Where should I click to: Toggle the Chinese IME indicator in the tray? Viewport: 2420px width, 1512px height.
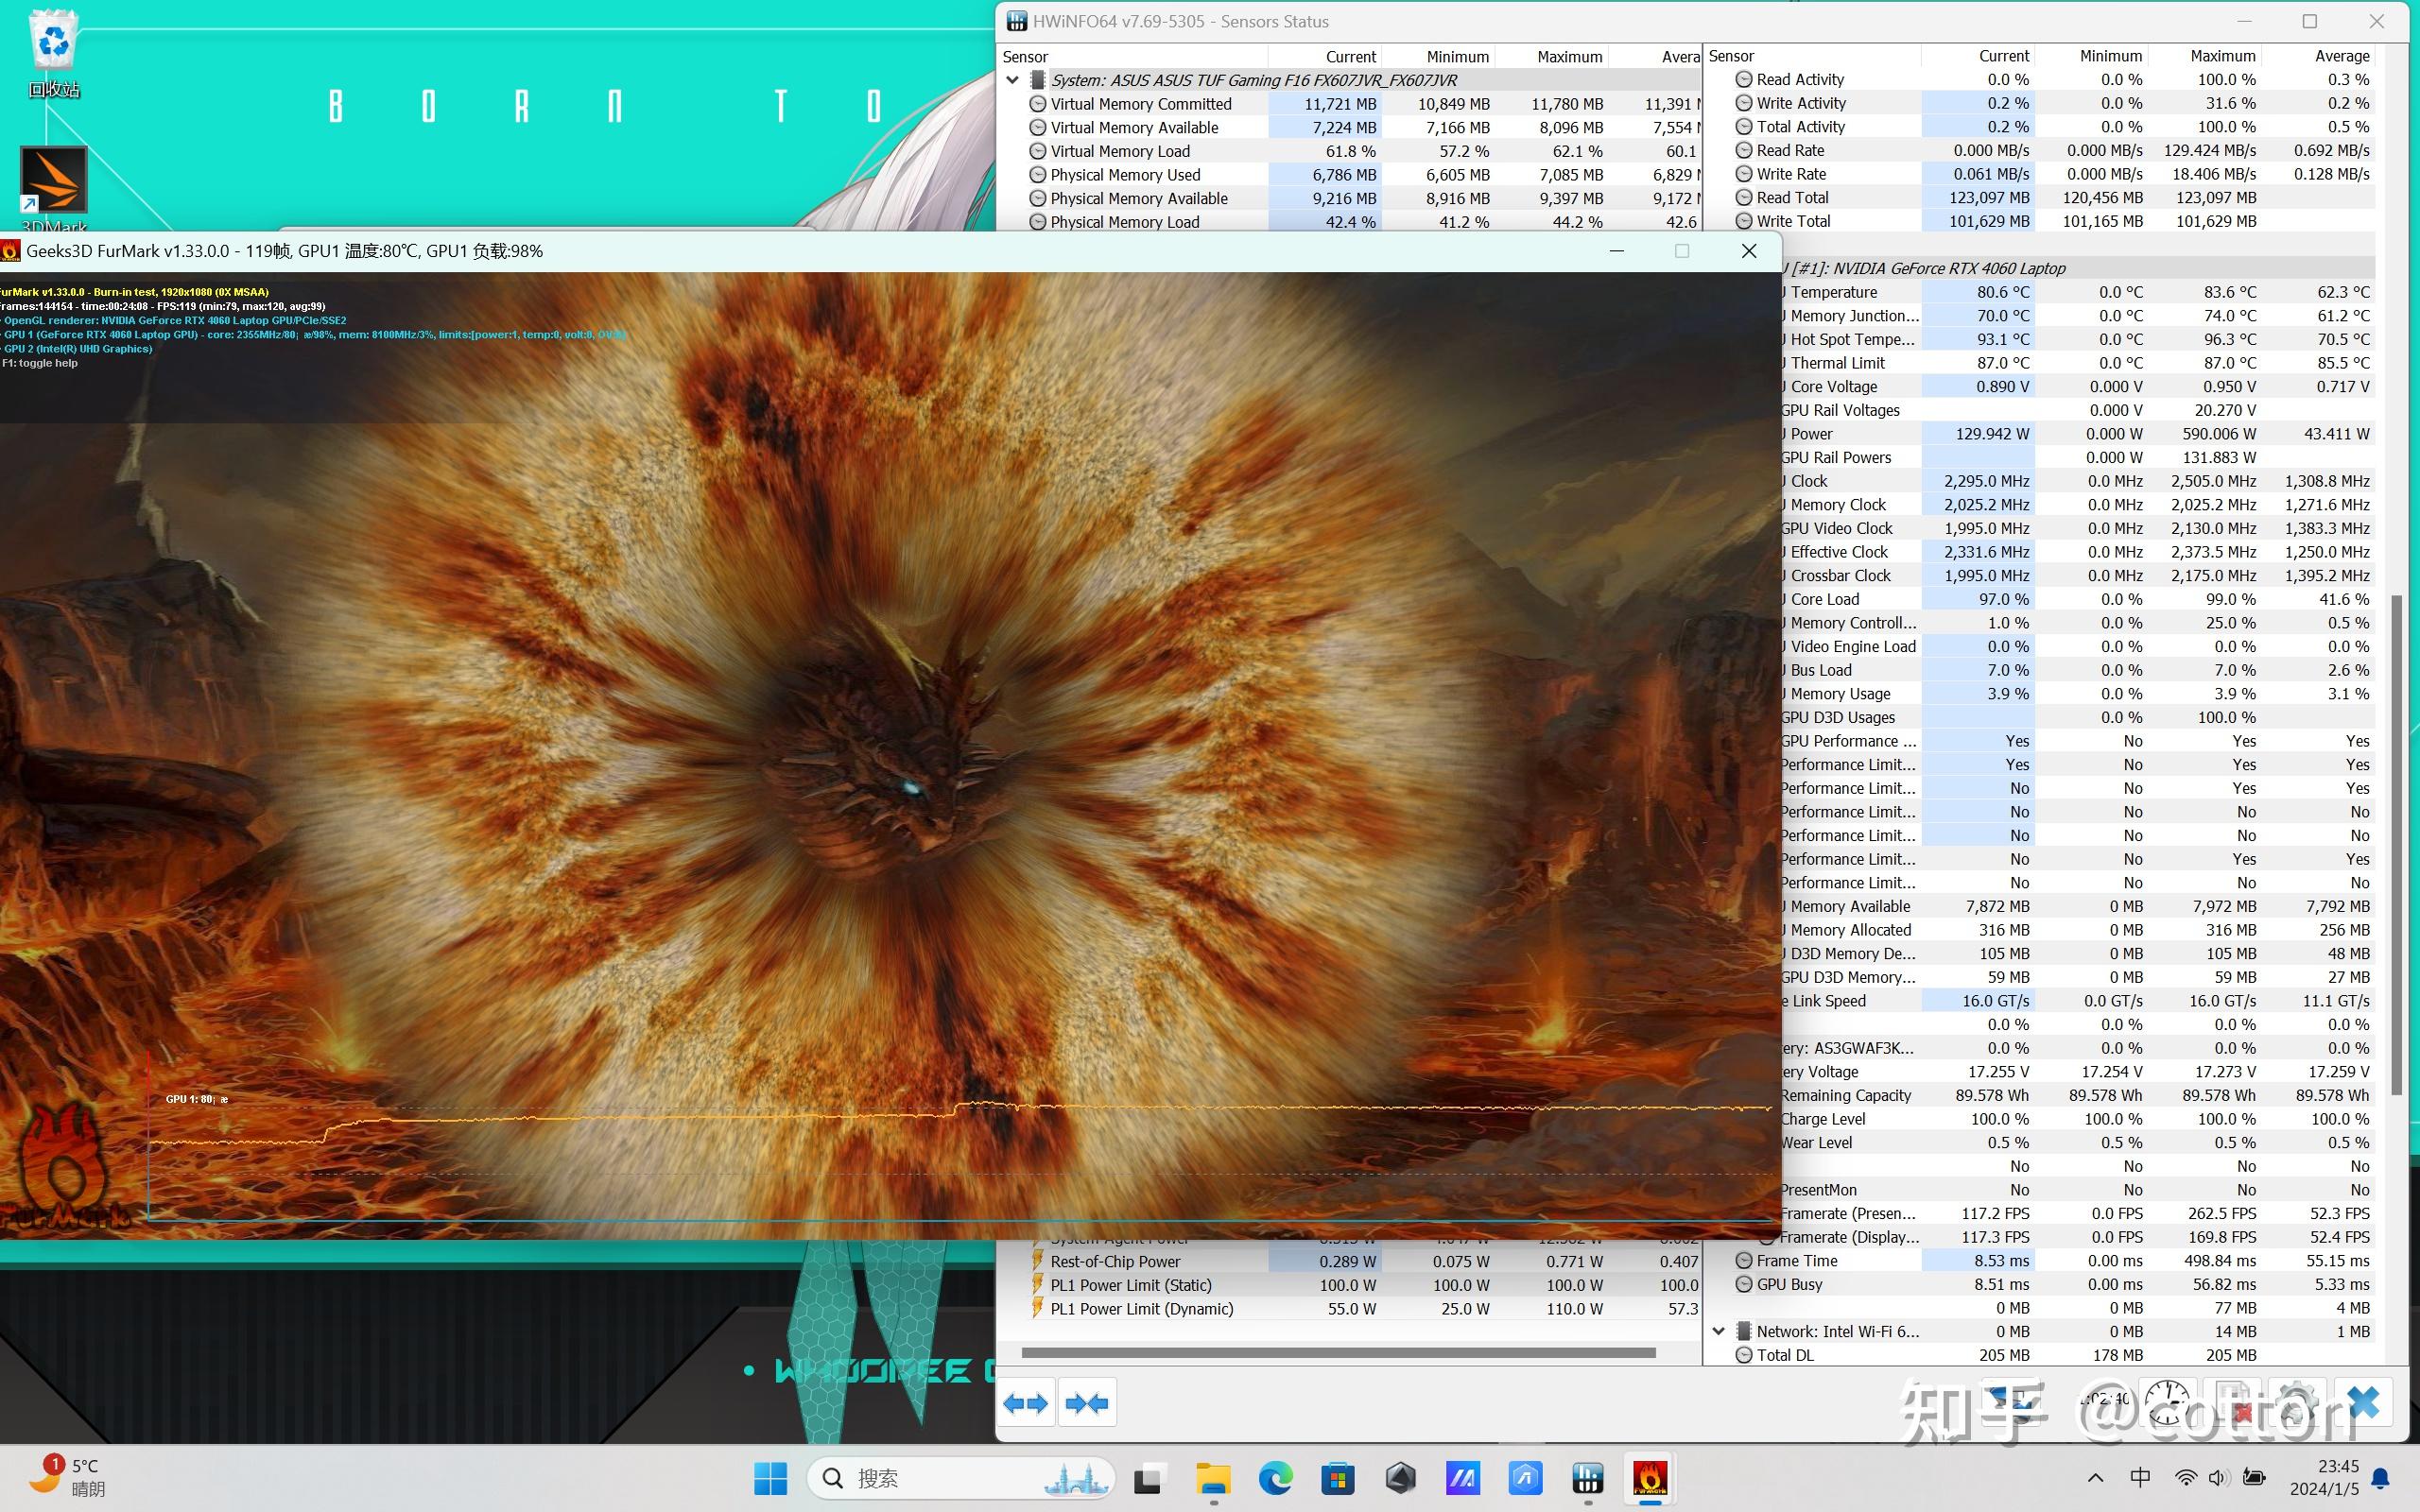pos(2140,1478)
